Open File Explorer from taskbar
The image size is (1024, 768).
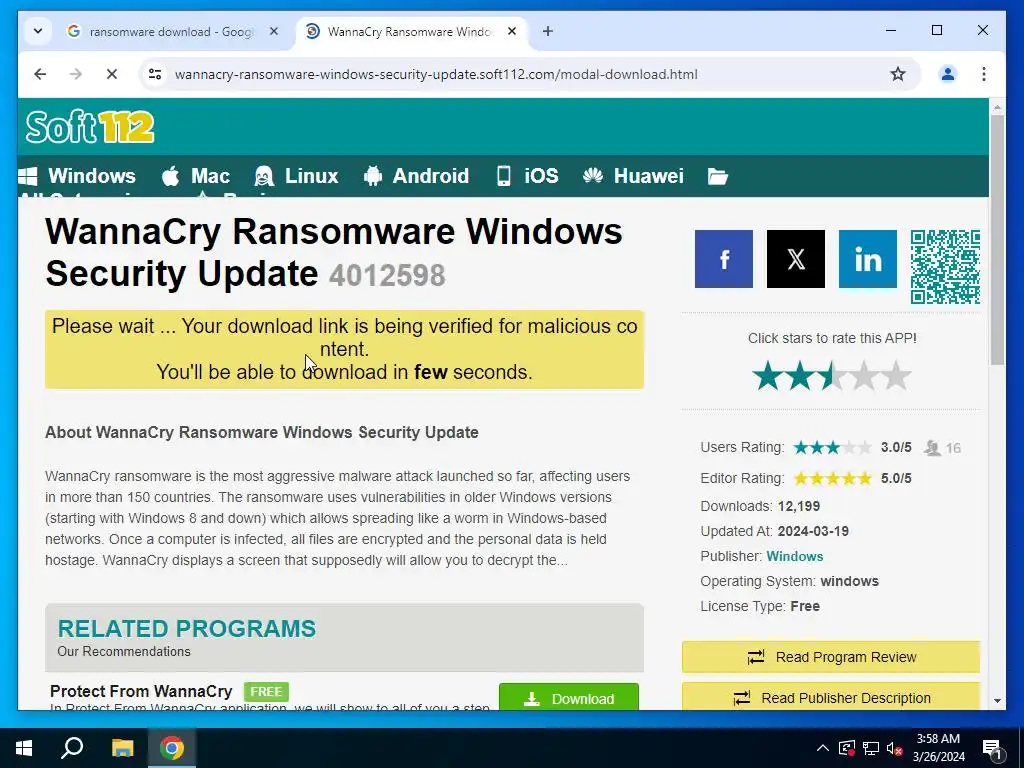pos(122,748)
